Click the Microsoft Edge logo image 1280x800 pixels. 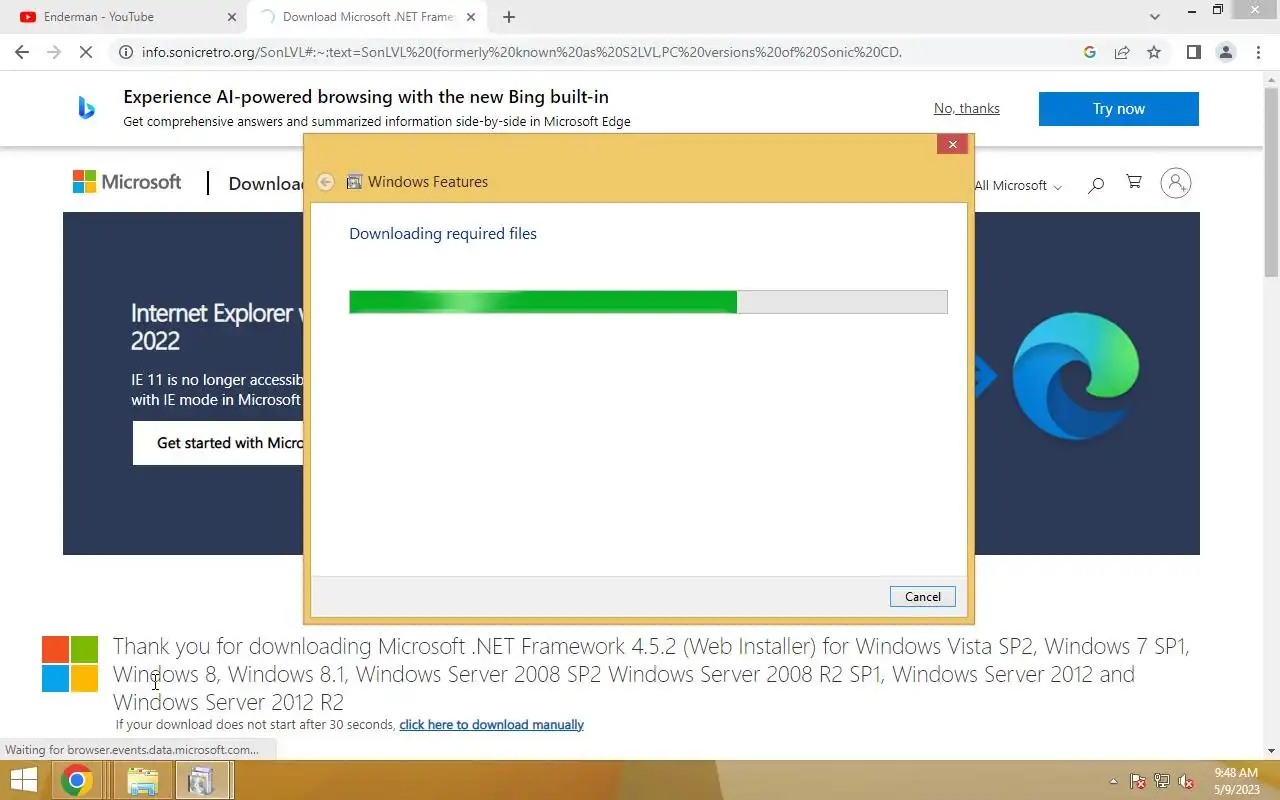pos(1076,376)
